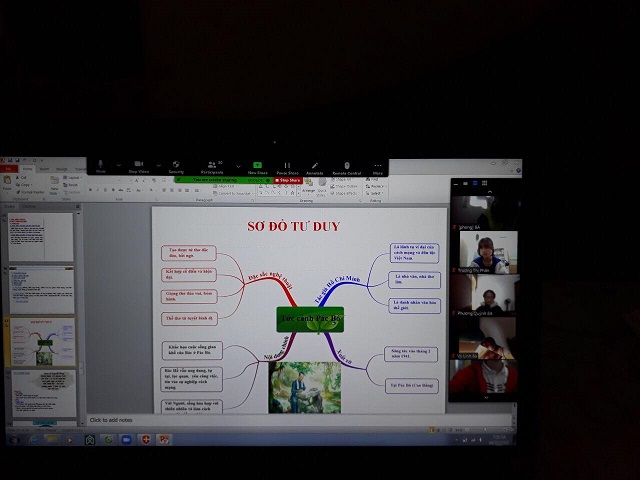The width and height of the screenshot is (640, 480).
Task: Switch Zoom video panel to grid view
Action: tap(484, 183)
